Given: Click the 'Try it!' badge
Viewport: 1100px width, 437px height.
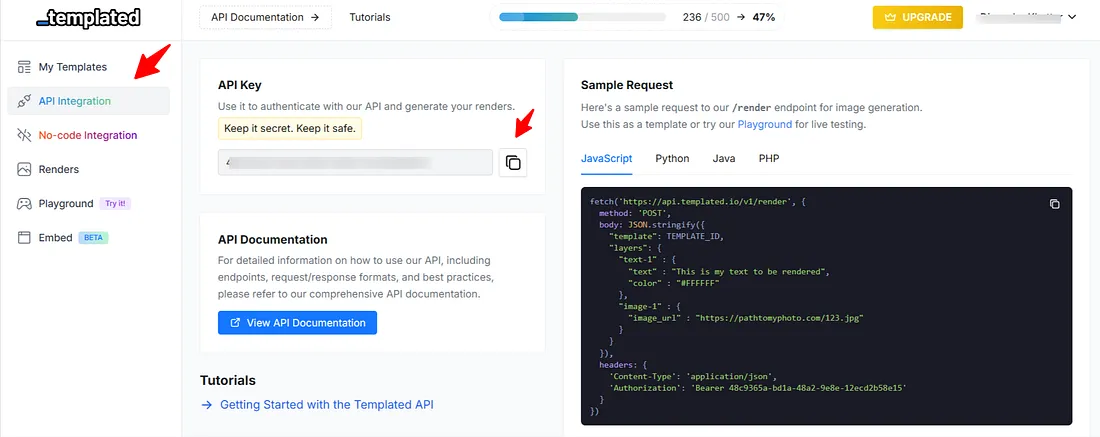Looking at the screenshot, I should (x=115, y=203).
